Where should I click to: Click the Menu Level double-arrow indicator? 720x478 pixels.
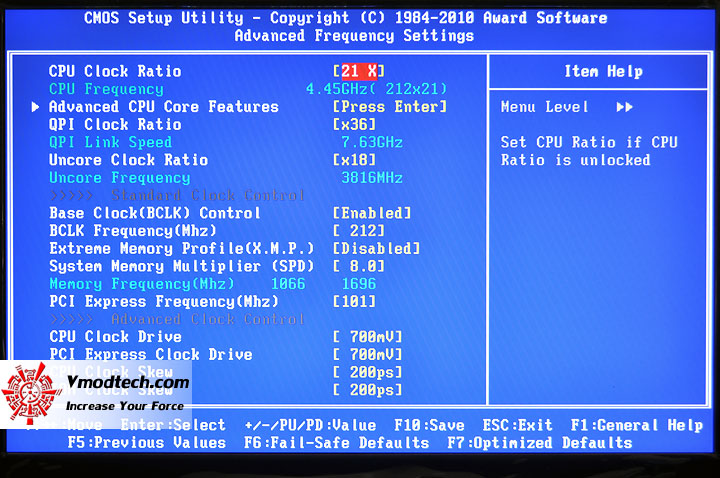[x=624, y=107]
